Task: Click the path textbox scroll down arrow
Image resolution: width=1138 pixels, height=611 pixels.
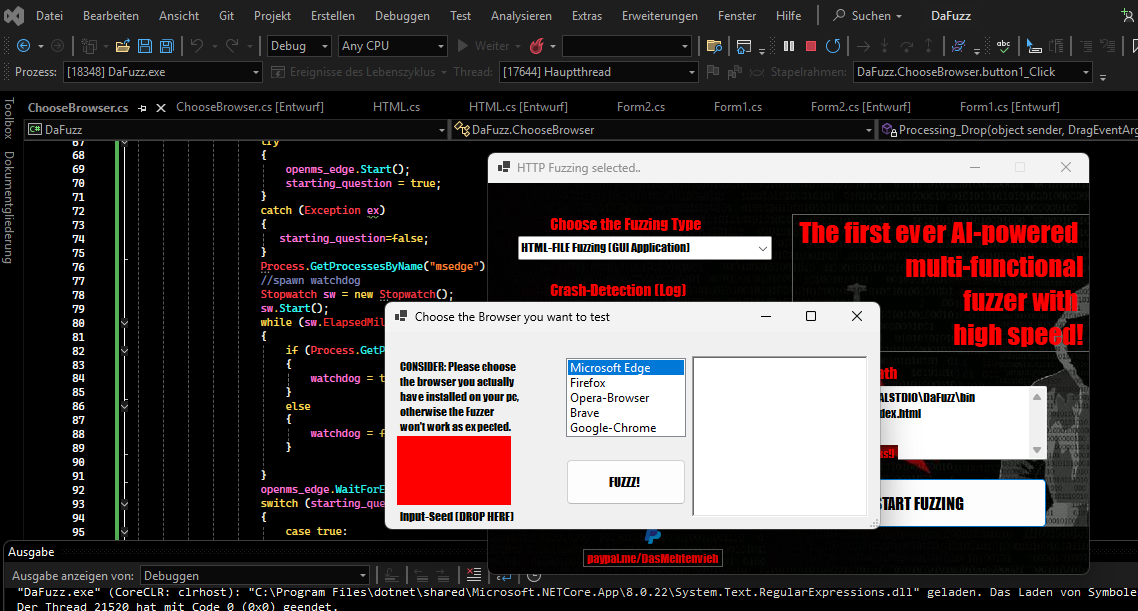Action: click(x=1036, y=450)
